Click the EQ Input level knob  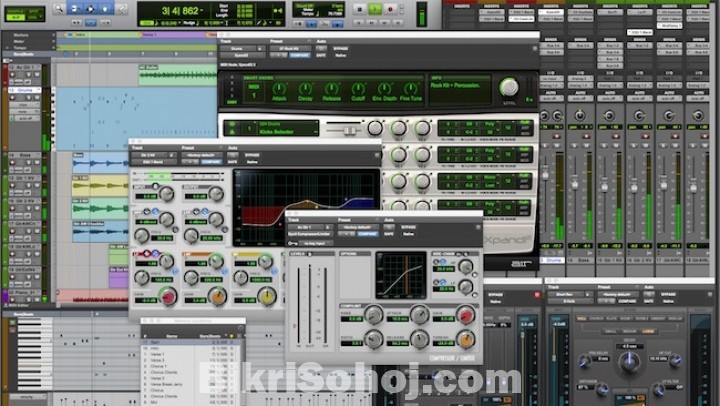pyautogui.click(x=166, y=194)
